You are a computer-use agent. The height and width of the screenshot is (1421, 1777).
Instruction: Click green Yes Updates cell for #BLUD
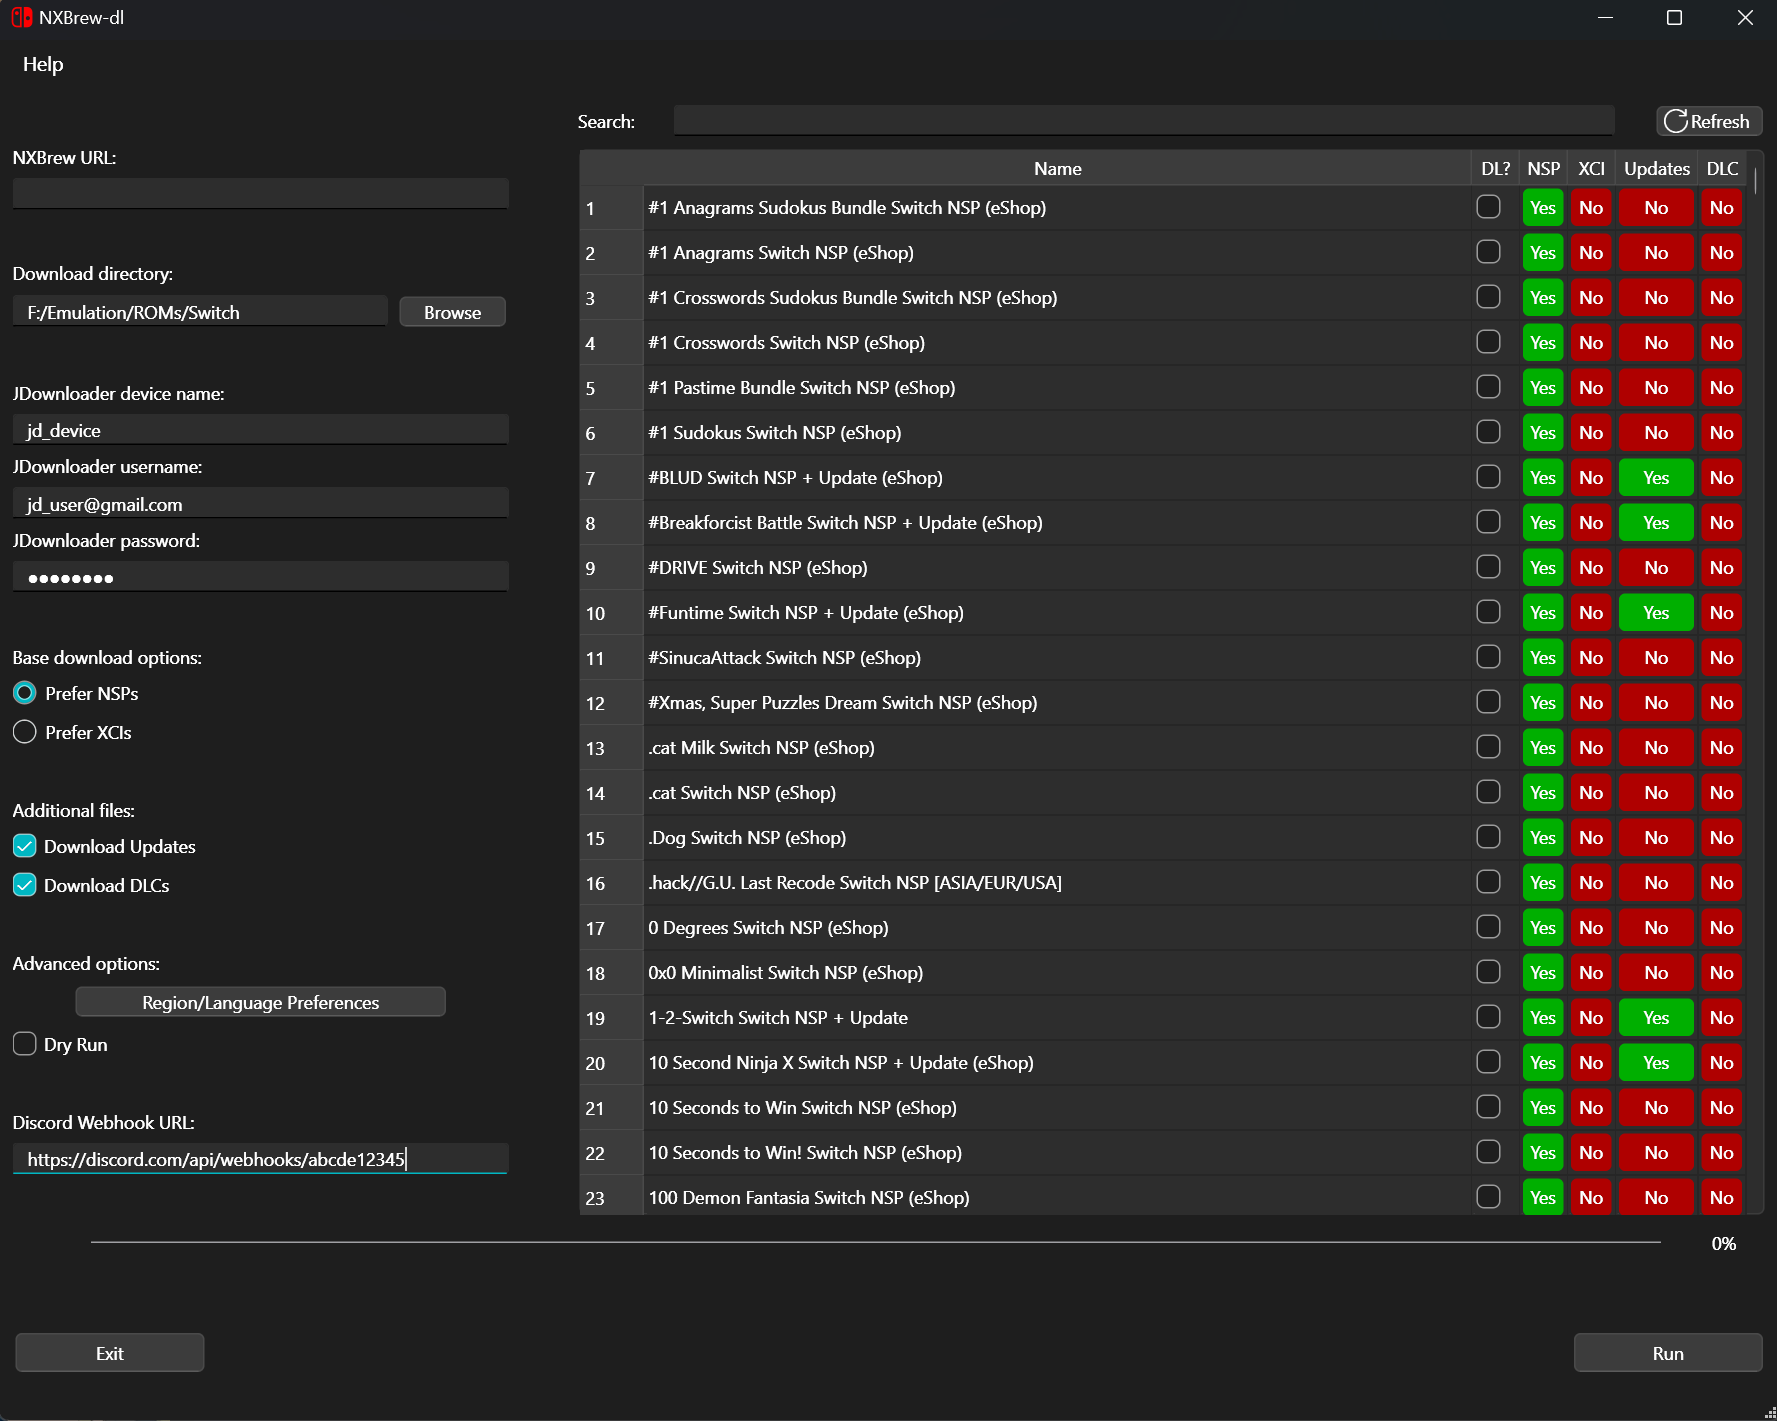point(1656,477)
